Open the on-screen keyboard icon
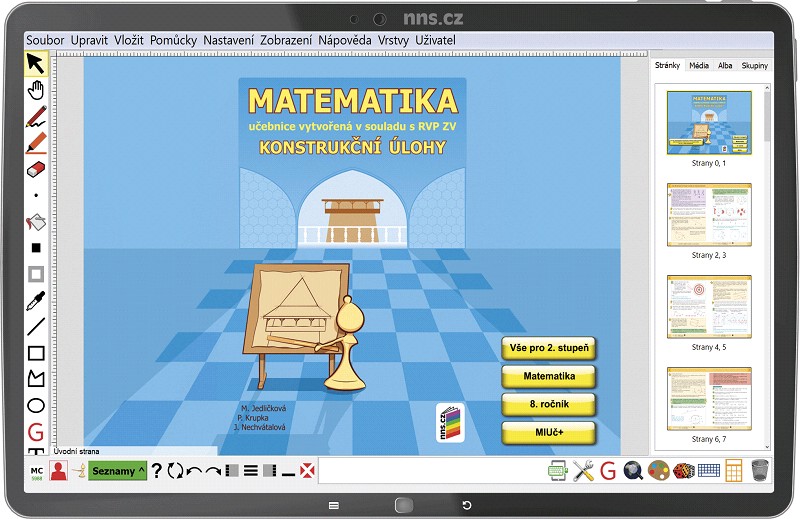This screenshot has height=519, width=800. pos(708,471)
